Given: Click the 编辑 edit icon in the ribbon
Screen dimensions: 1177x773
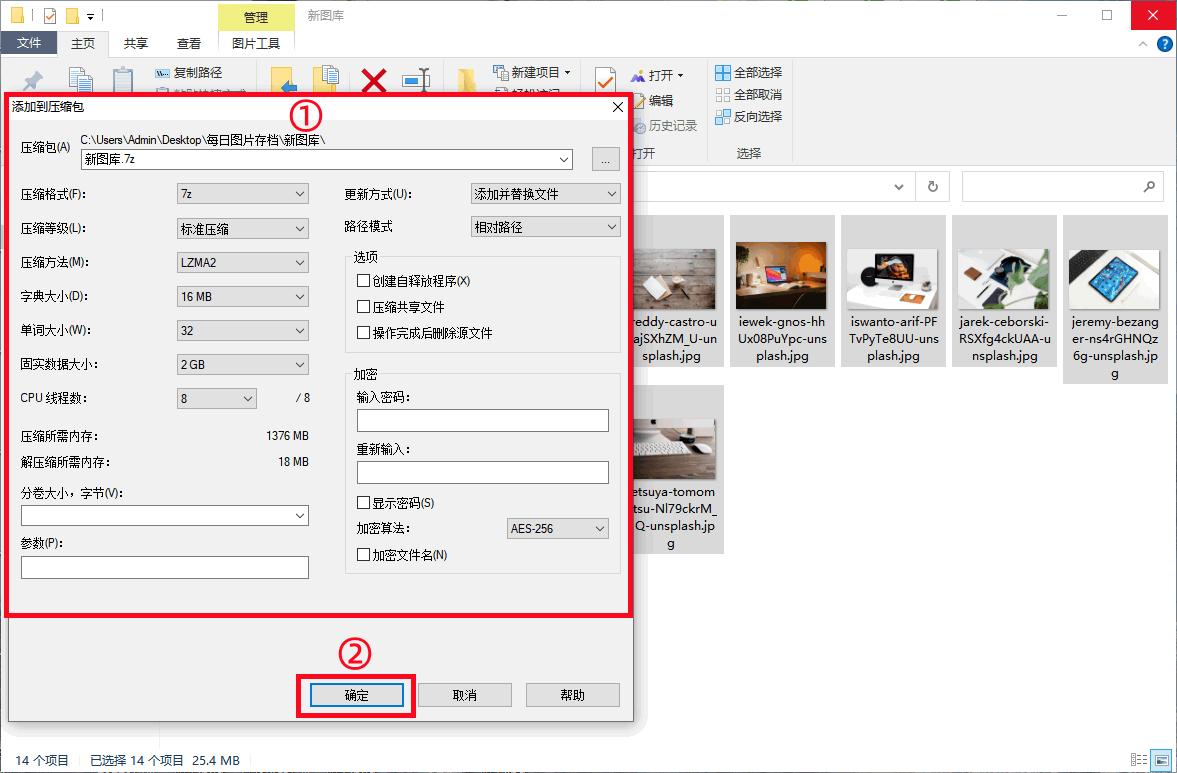Looking at the screenshot, I should [x=655, y=100].
